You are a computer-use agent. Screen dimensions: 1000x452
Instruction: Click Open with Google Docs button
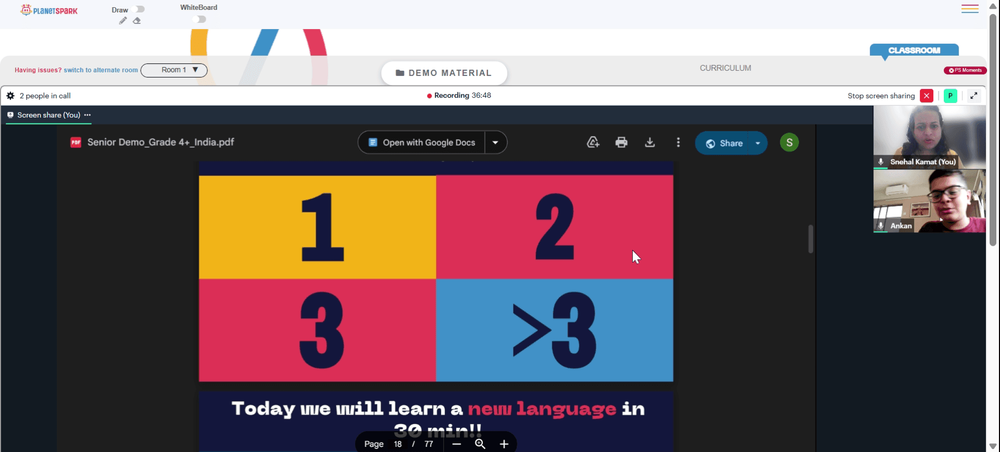click(x=422, y=143)
